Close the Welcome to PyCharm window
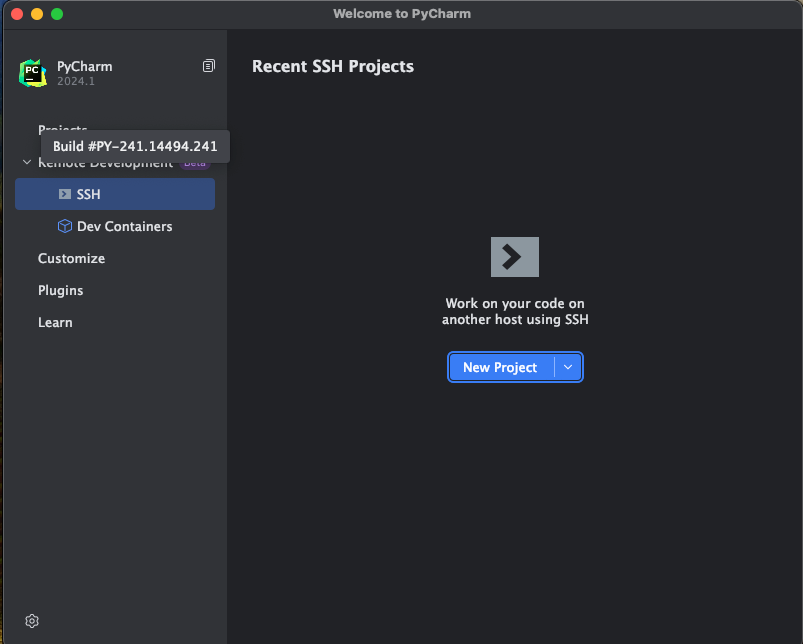803x644 pixels. click(17, 14)
